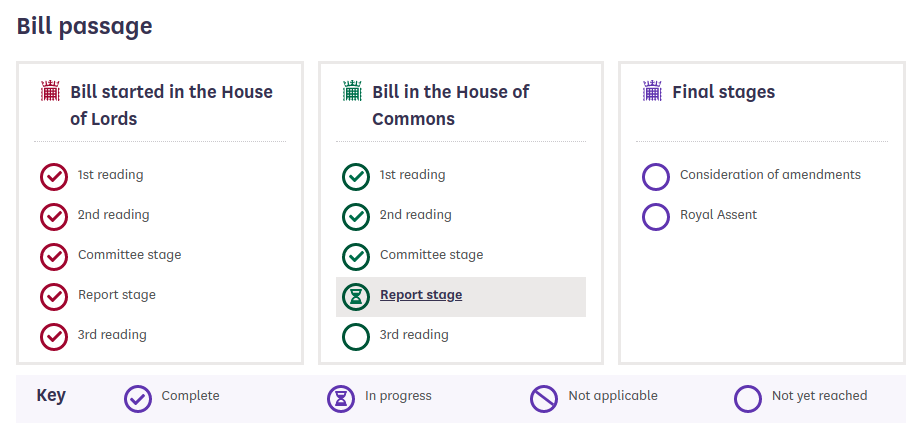Click the Commons Committee stage checkmark icon
915x437 pixels.
coord(356,257)
